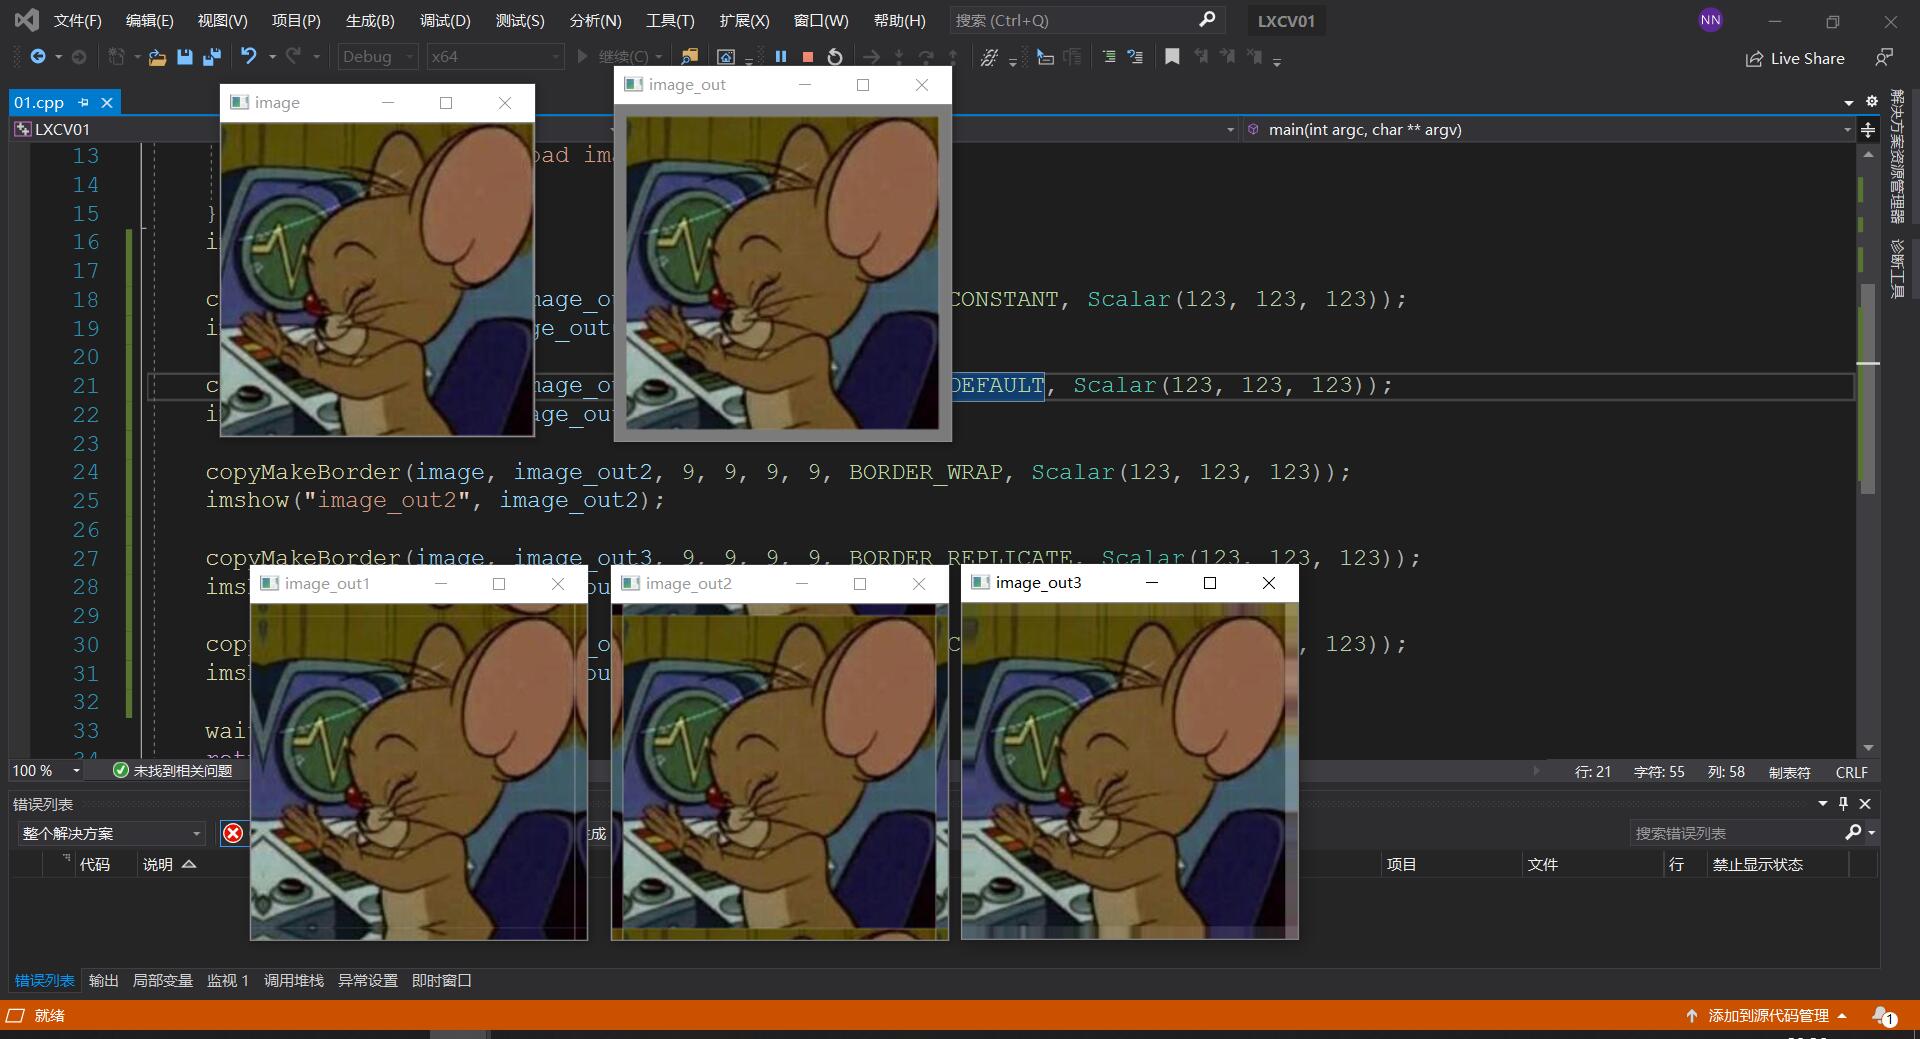The width and height of the screenshot is (1920, 1039).
Task: Click the feedback icon beside Live Share
Action: (x=1884, y=58)
